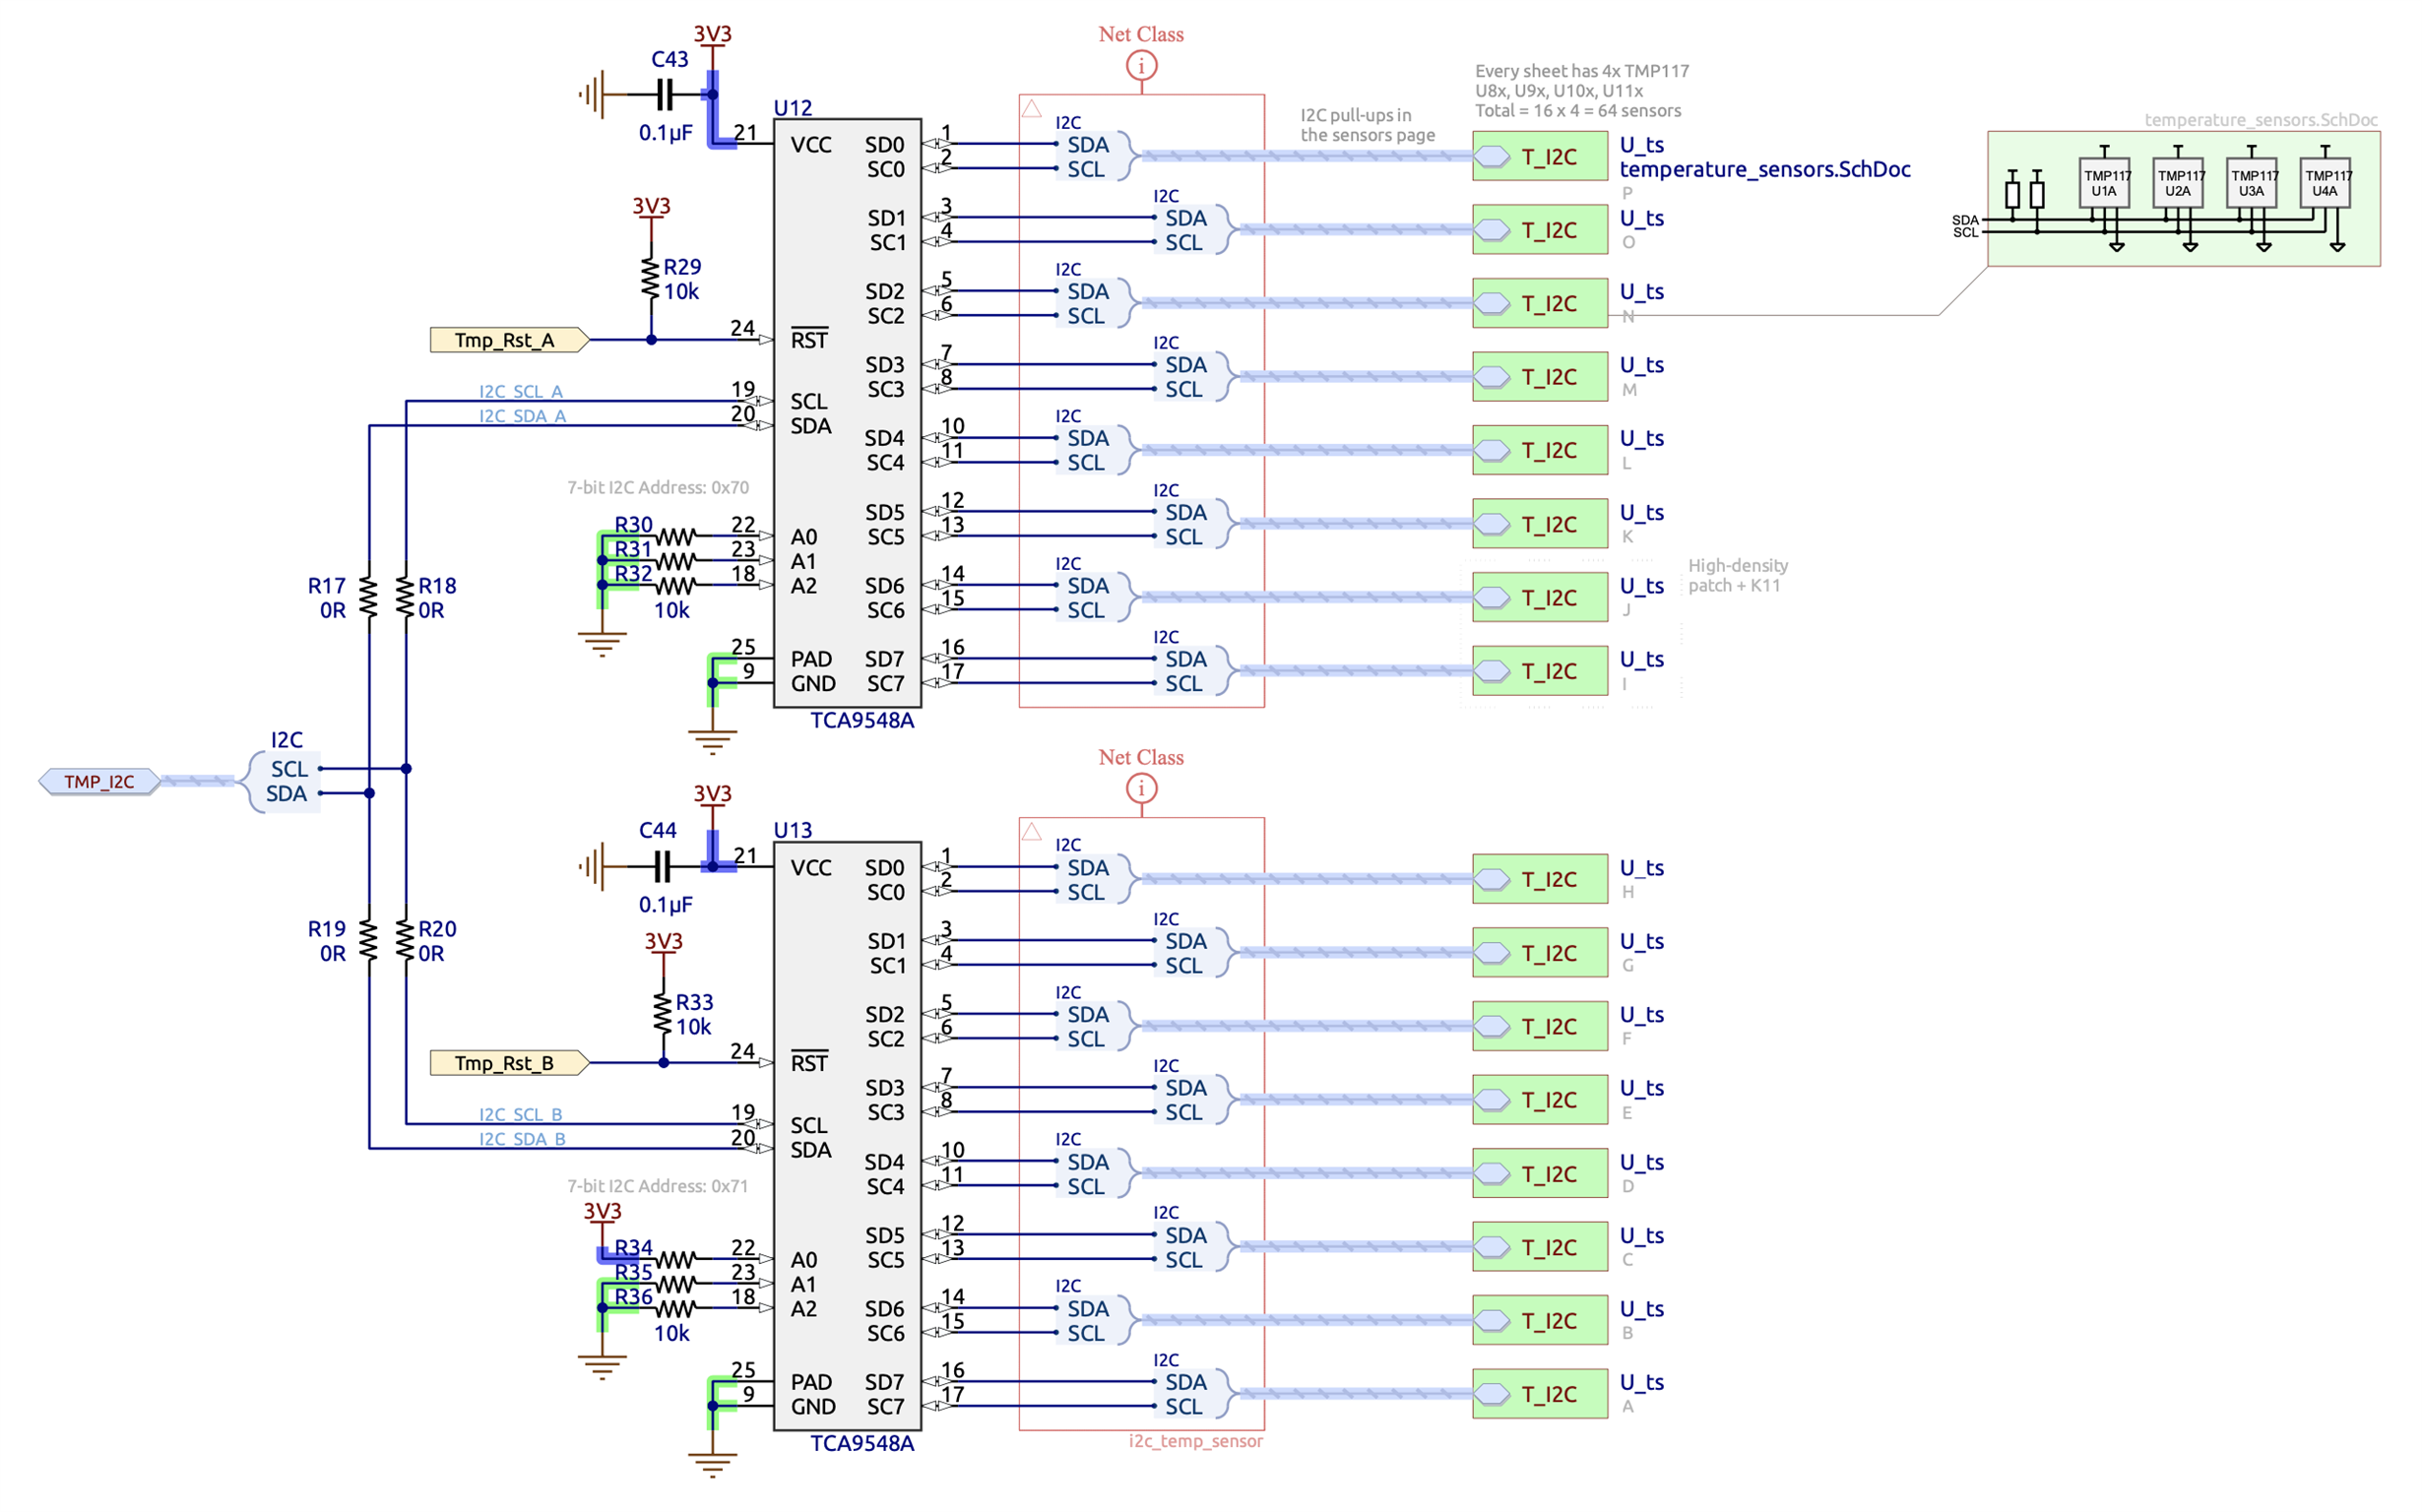The image size is (2422, 1512).
Task: Click the VCC pin label on U13
Action: click(x=811, y=868)
